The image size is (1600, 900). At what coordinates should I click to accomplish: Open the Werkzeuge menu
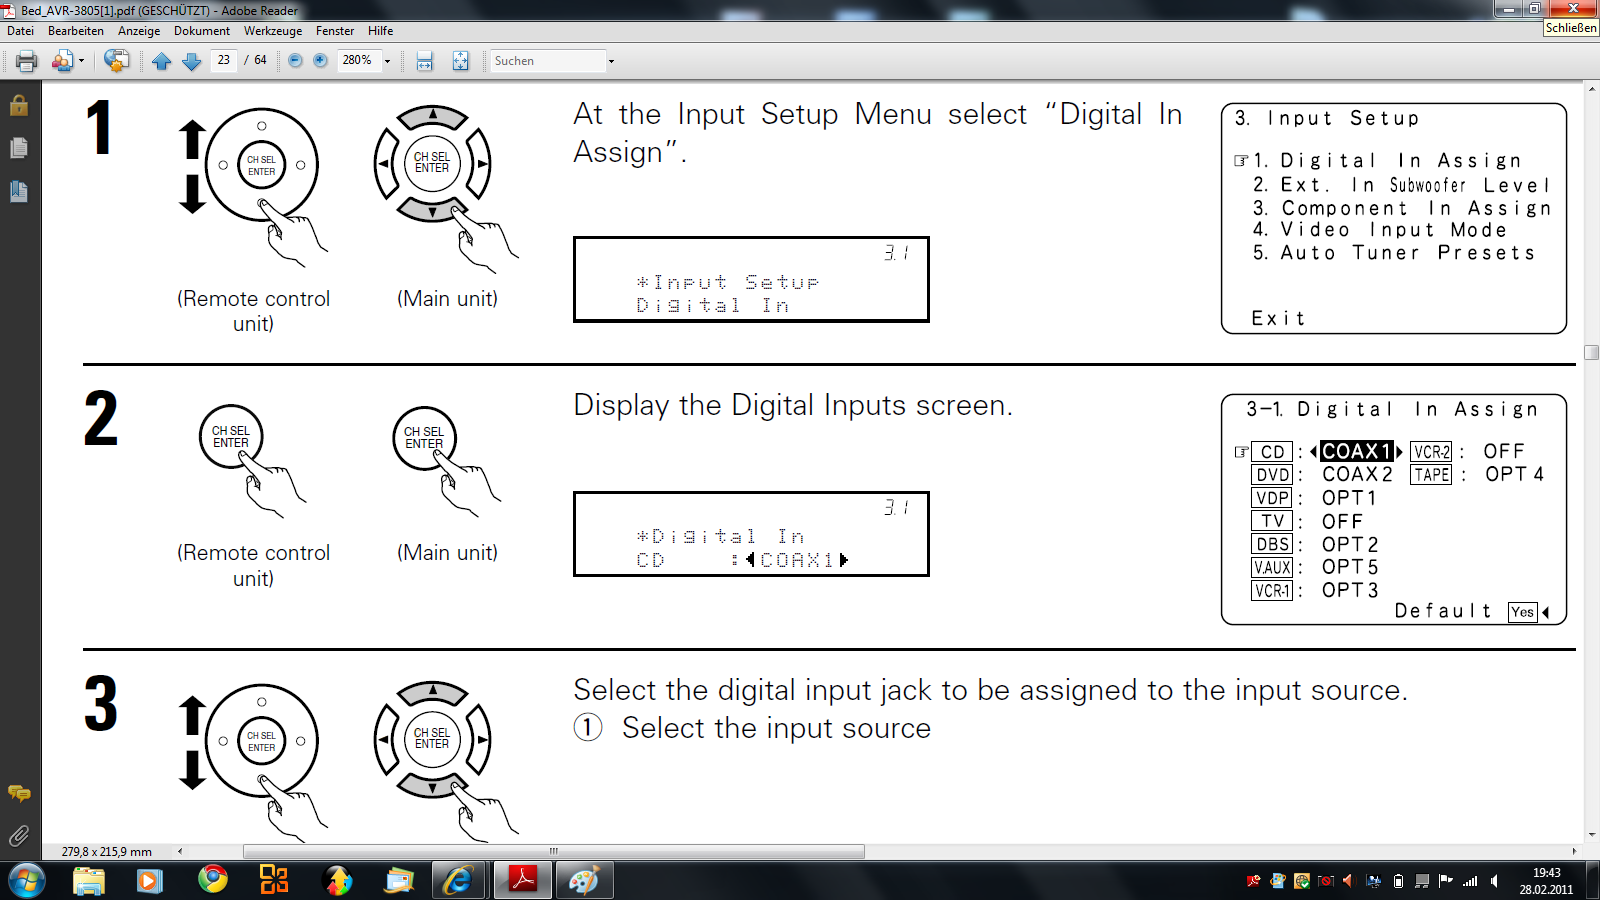(x=272, y=31)
